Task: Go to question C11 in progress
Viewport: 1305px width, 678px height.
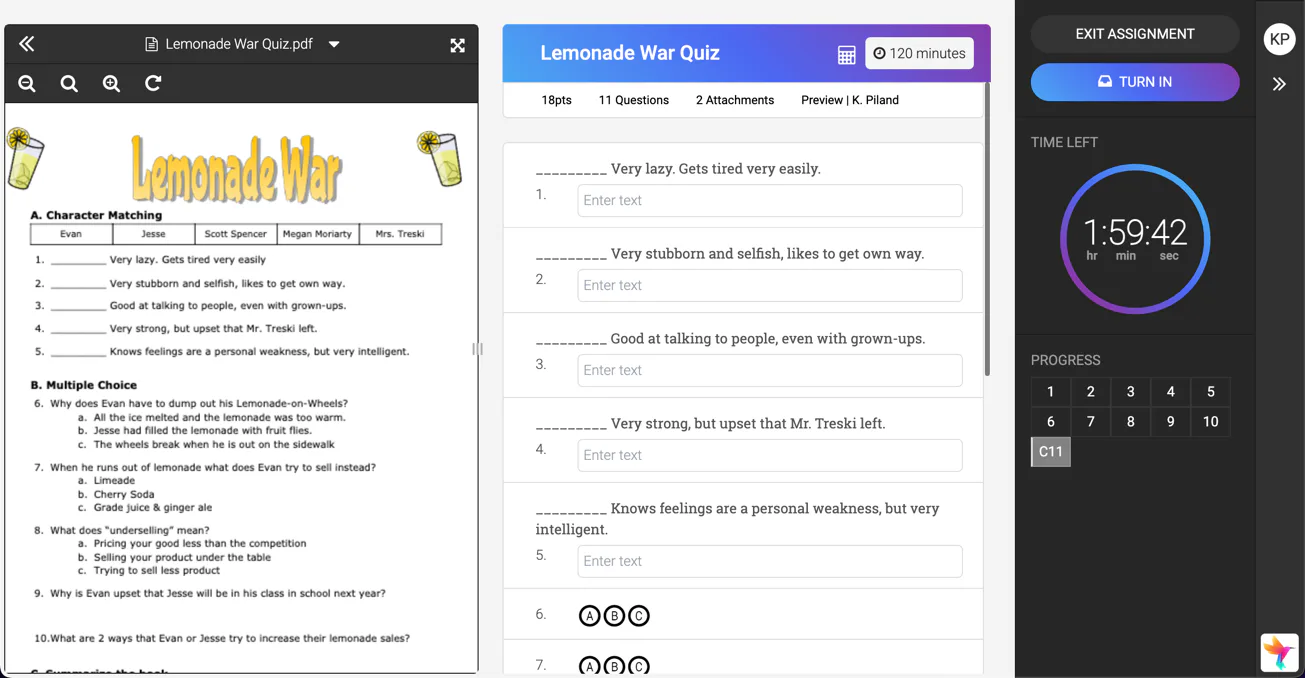Action: click(x=1051, y=452)
